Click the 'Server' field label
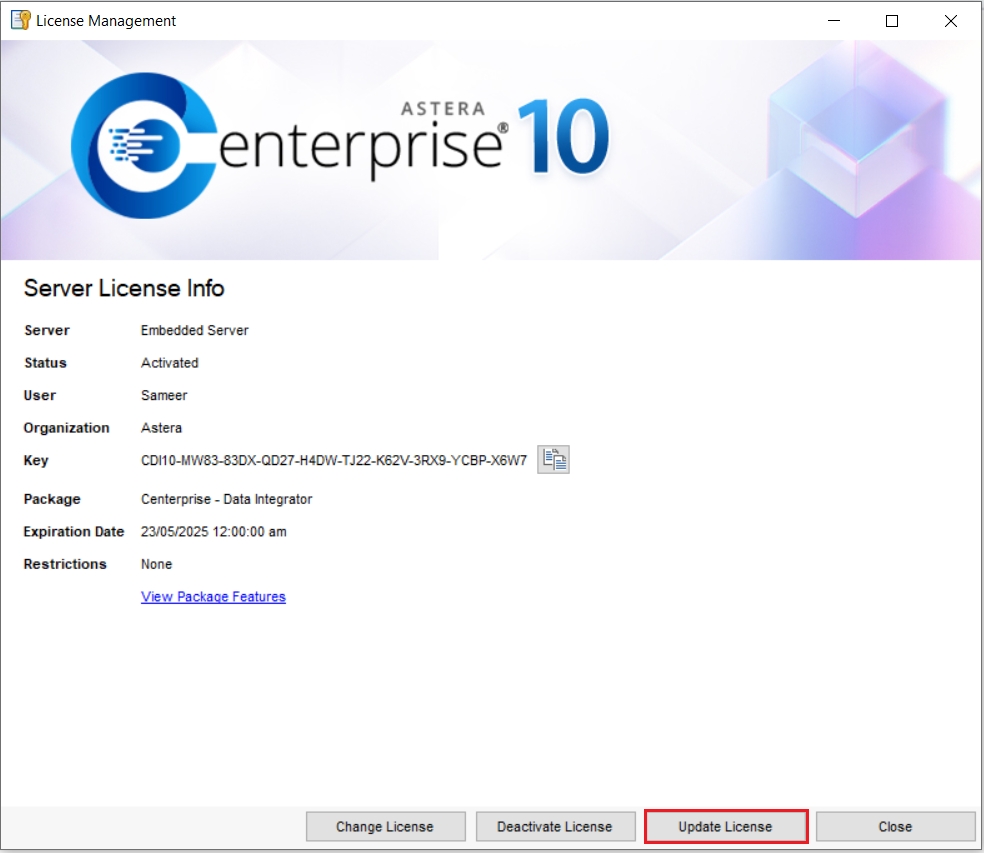The width and height of the screenshot is (984, 853). [46, 330]
